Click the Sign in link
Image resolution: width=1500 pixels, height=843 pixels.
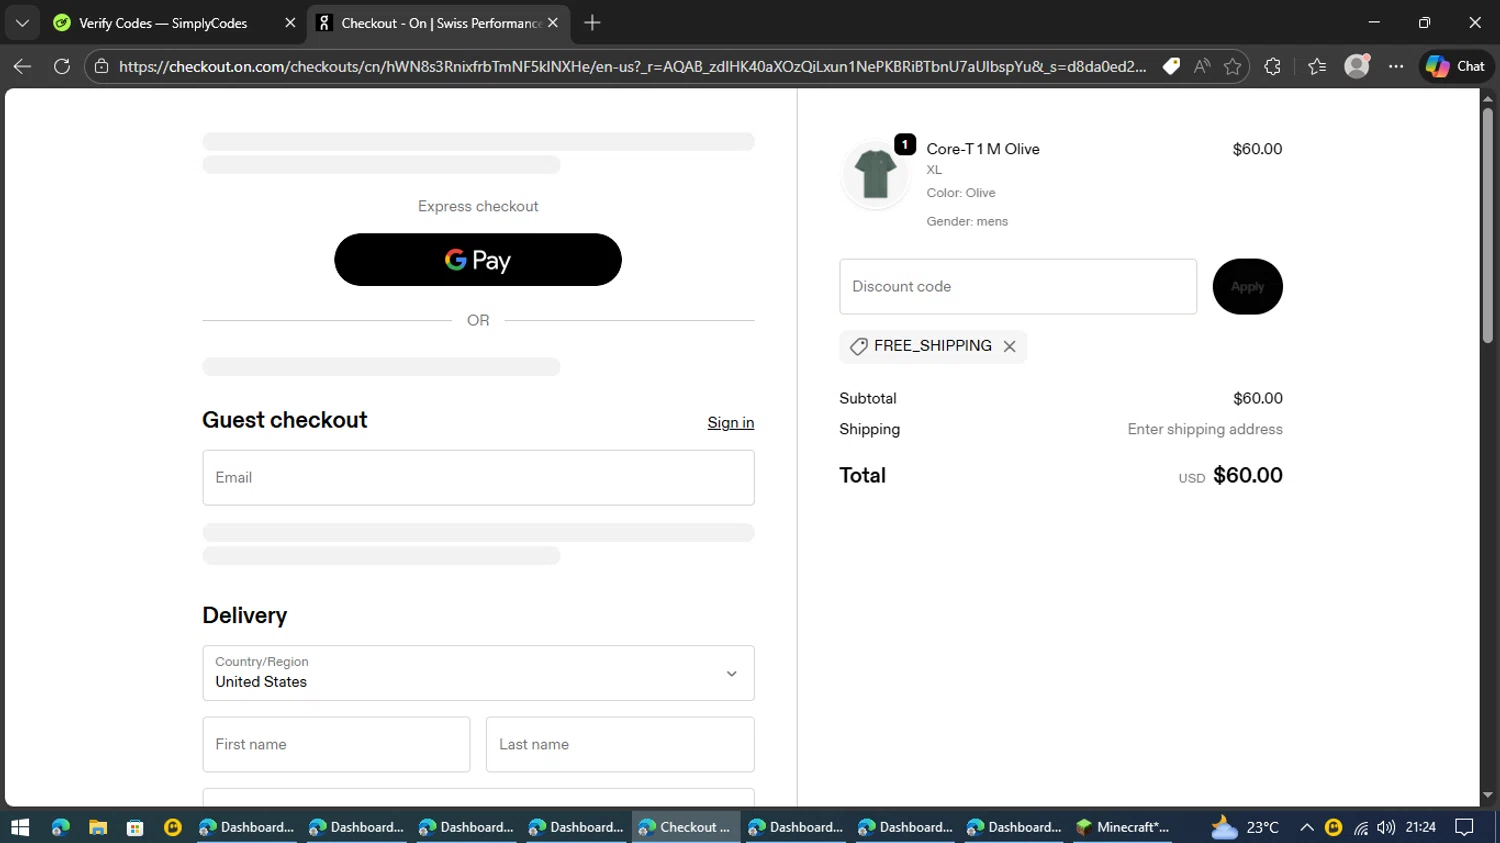(731, 423)
